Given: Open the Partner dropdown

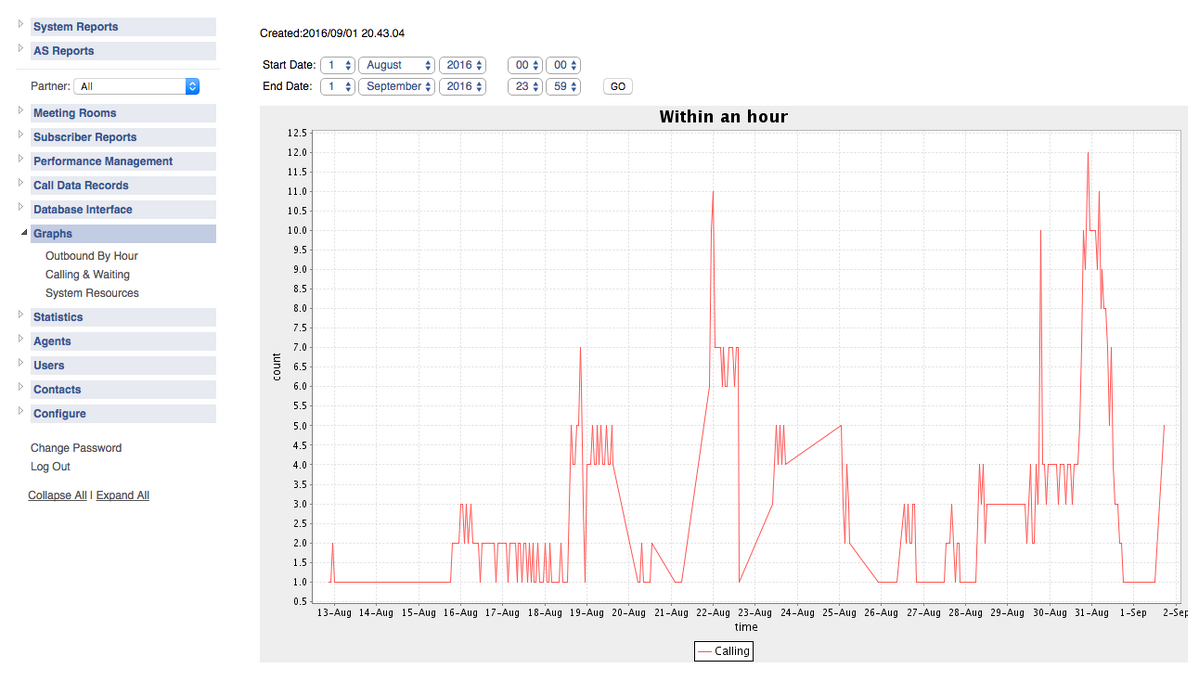Looking at the screenshot, I should [x=137, y=86].
